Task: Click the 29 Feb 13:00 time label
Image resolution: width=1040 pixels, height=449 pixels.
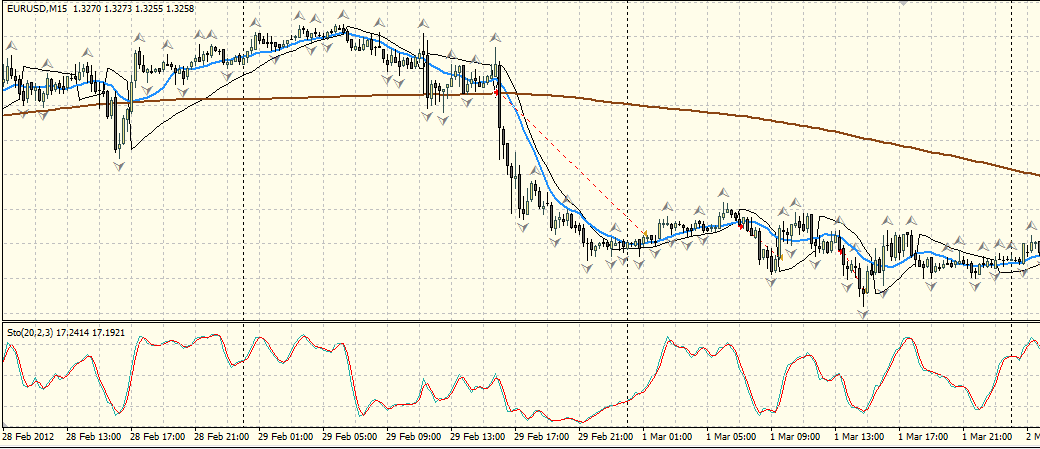Action: tap(478, 437)
